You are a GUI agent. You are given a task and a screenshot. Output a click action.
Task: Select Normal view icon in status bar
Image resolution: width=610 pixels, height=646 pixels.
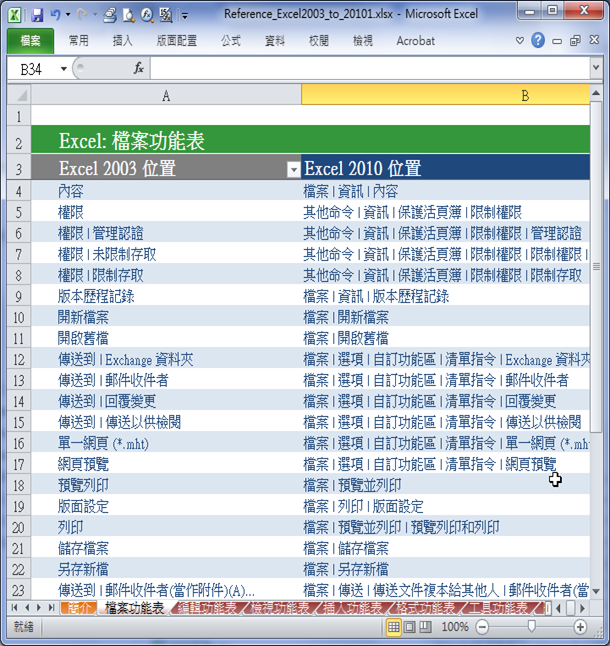[394, 627]
